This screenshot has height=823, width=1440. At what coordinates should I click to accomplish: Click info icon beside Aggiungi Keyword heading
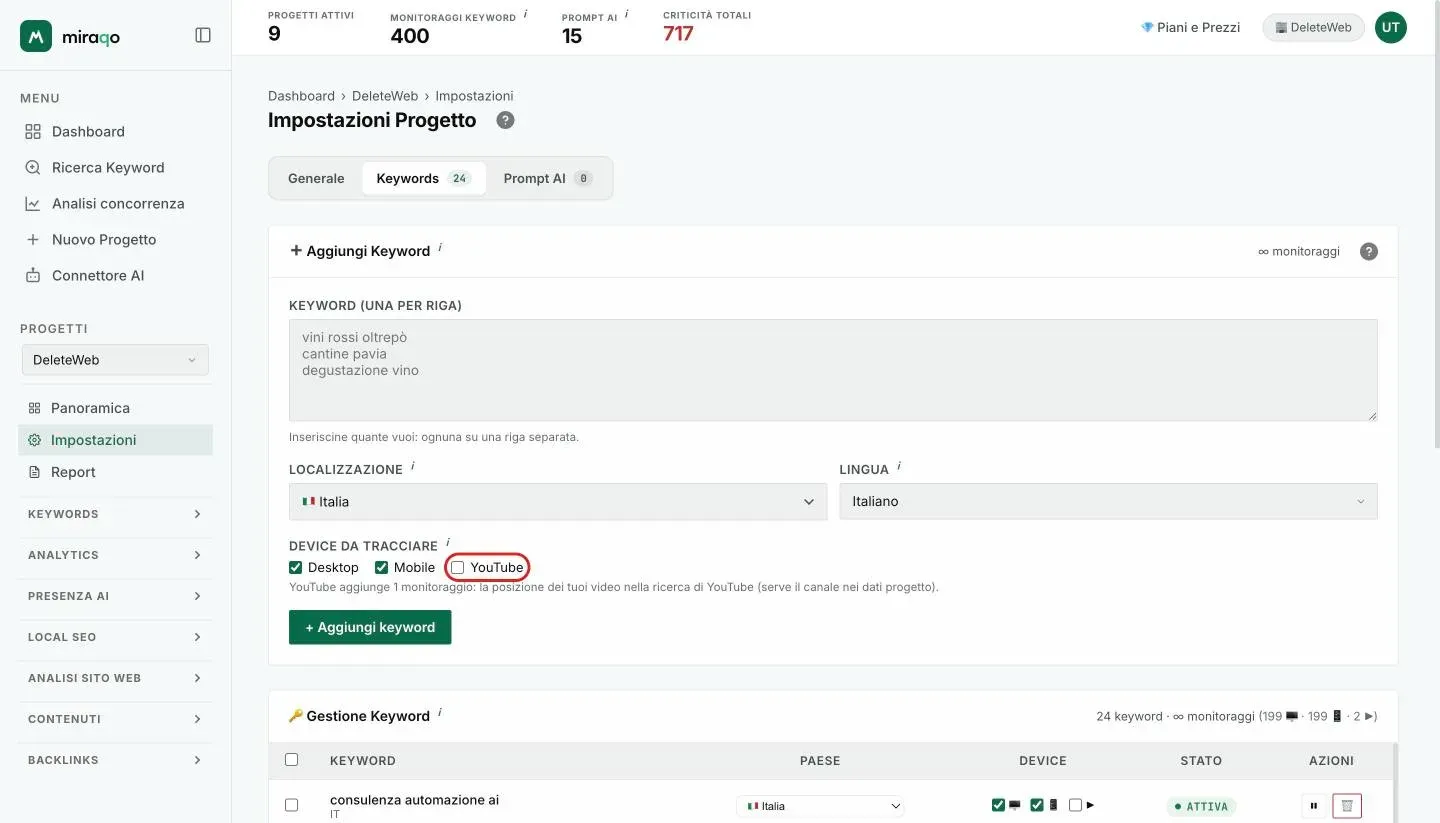click(440, 247)
